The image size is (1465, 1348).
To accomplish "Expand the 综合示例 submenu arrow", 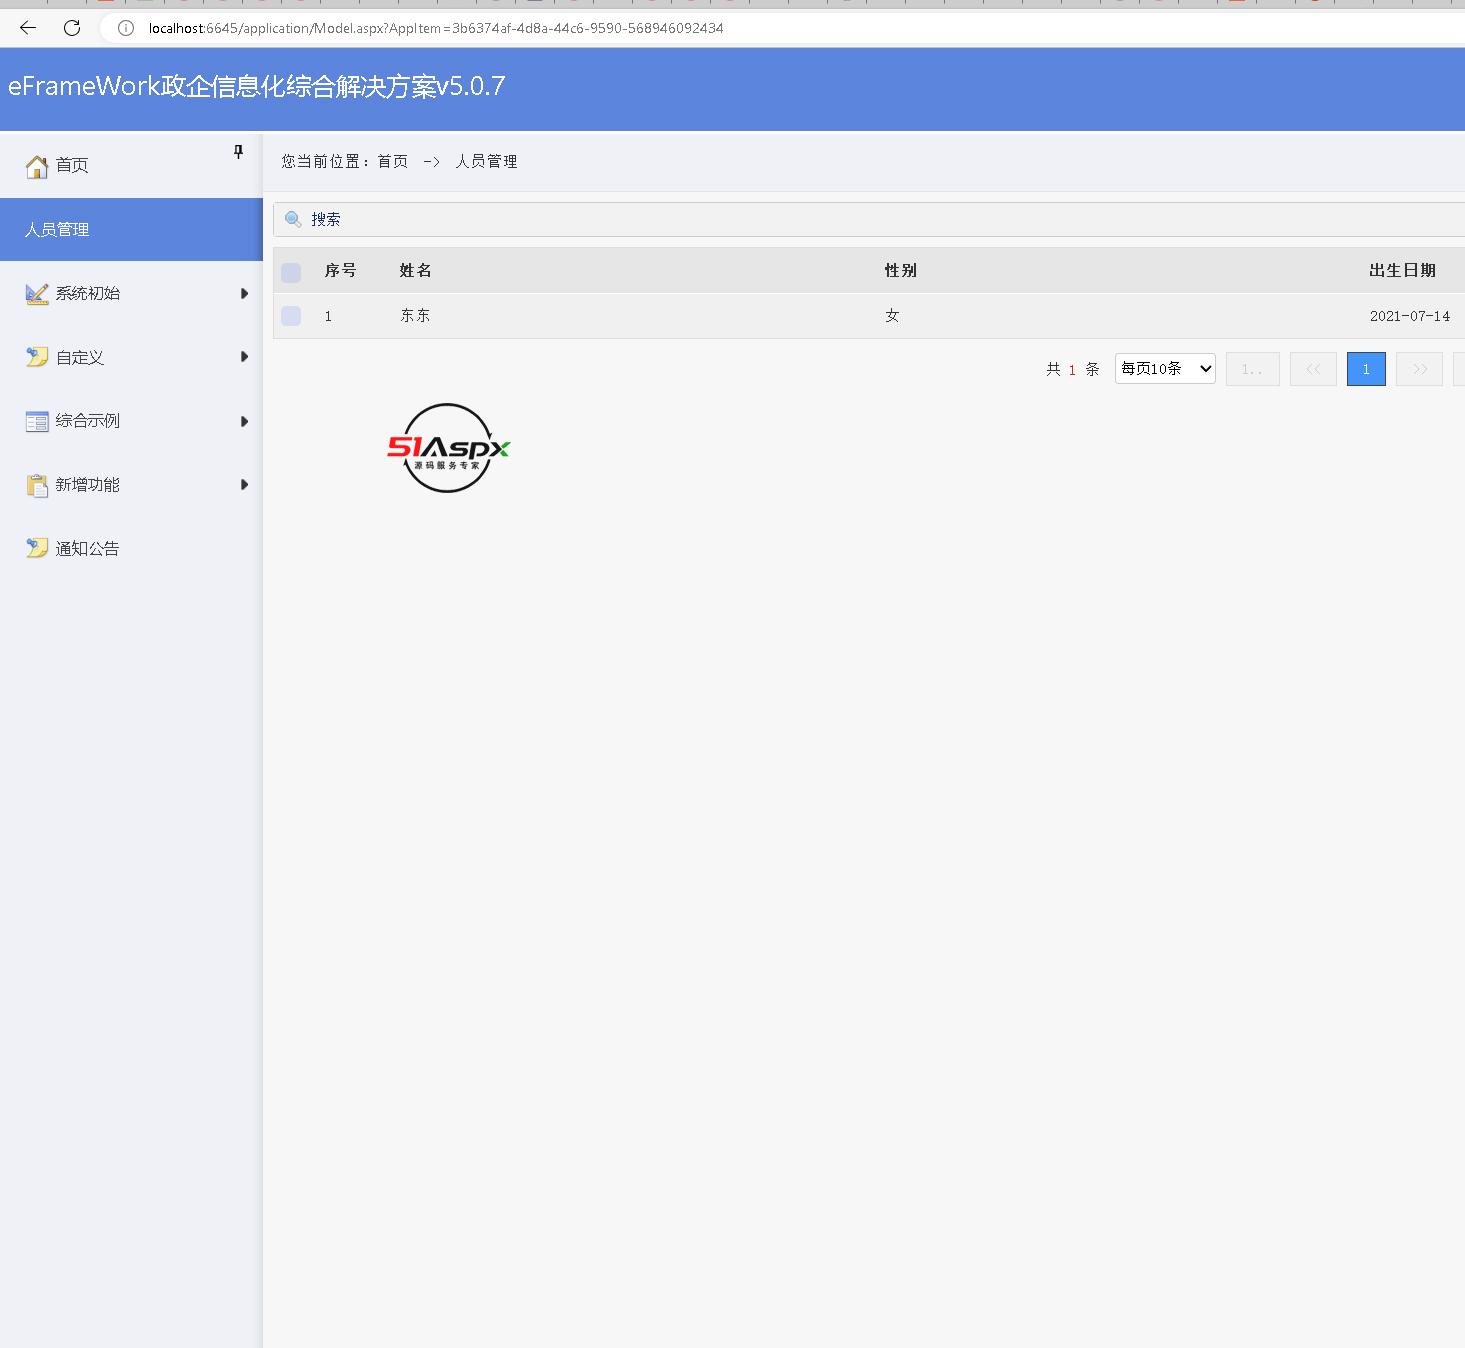I will pos(244,421).
